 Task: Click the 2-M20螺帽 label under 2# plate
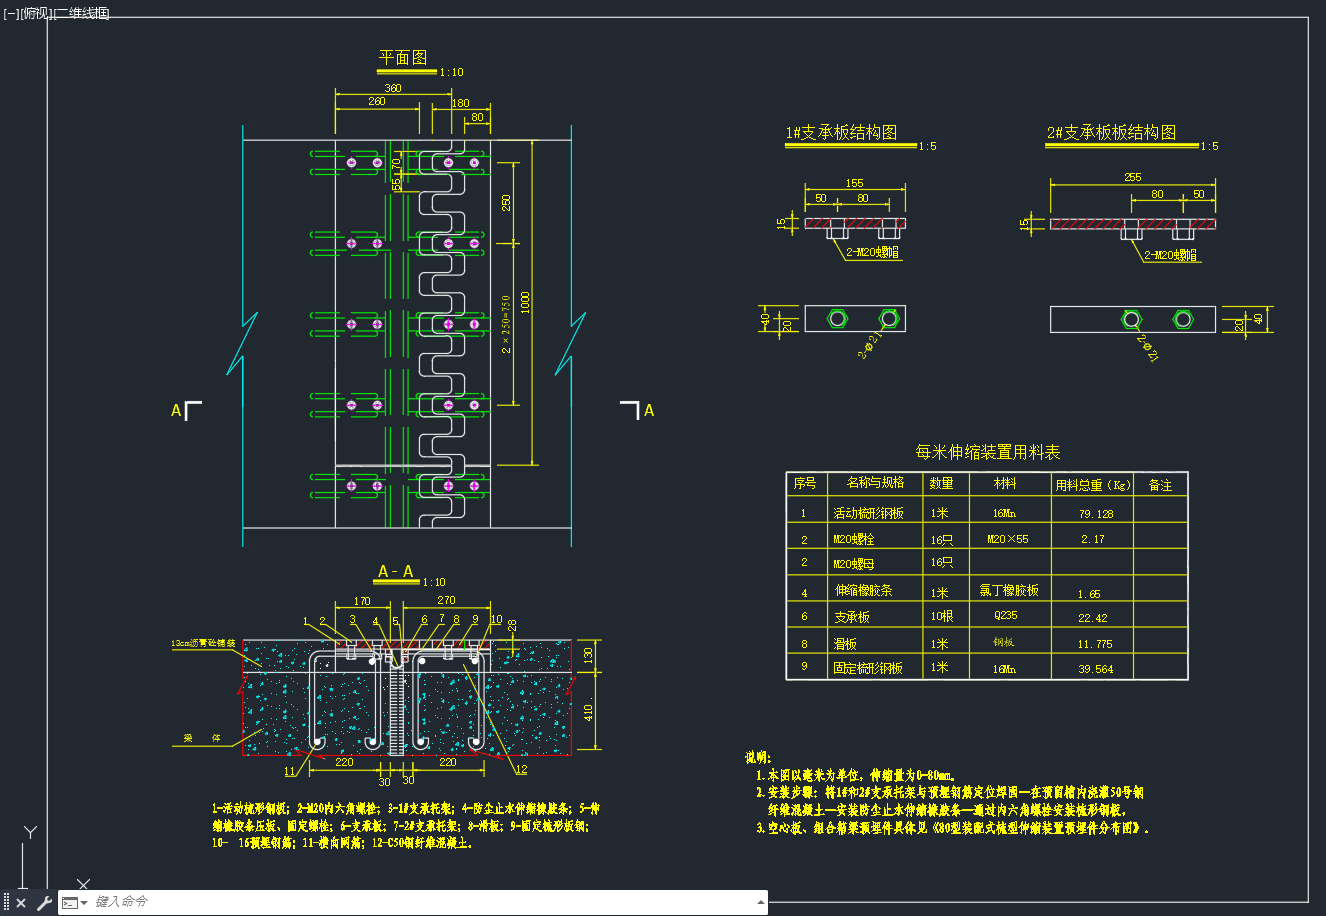click(x=1170, y=255)
